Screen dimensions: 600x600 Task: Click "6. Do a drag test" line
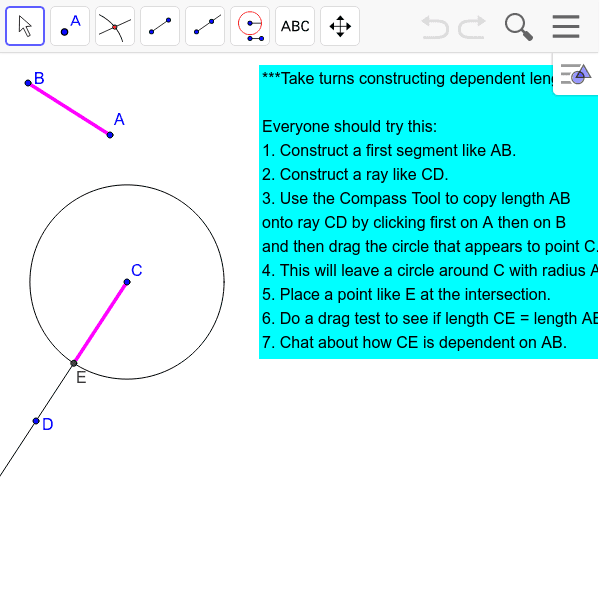[x=430, y=318]
